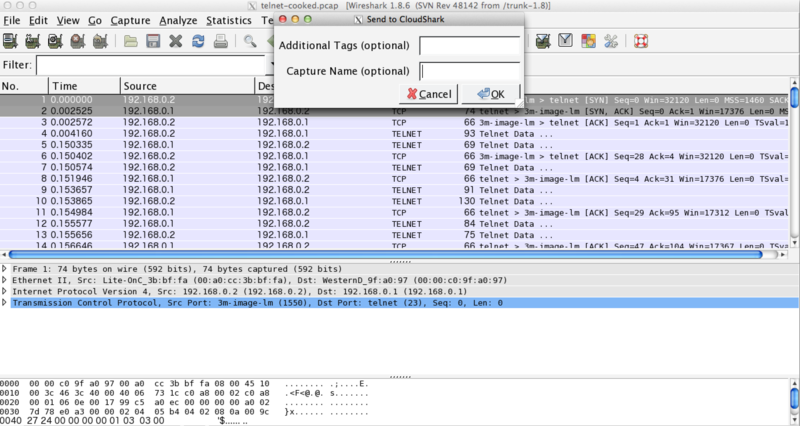Open Analyze menu
Image resolution: width=800 pixels, height=426 pixels.
pos(178,20)
